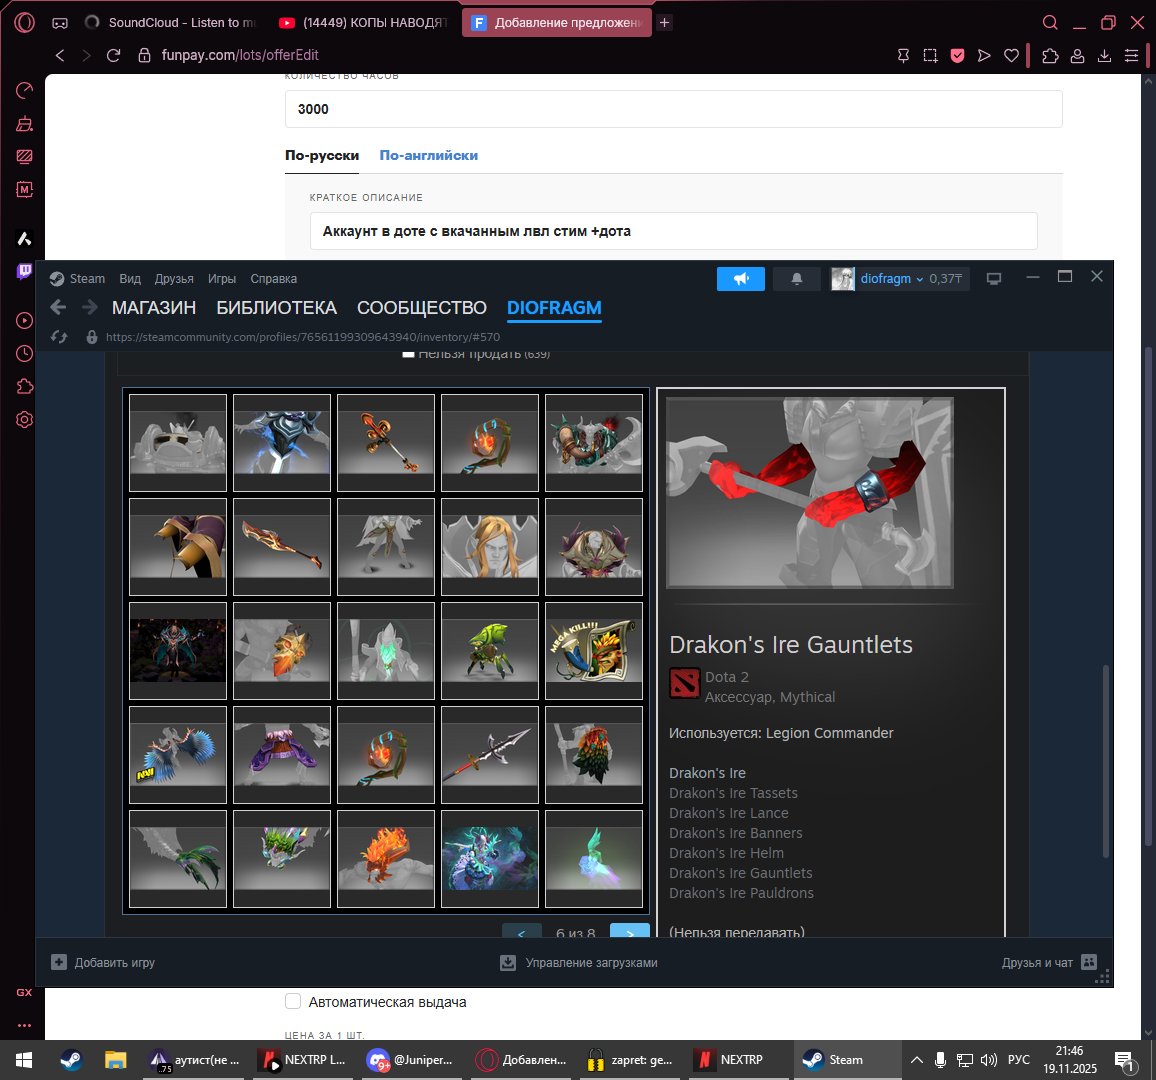Viewport: 1156px width, 1080px height.
Task: Expand the hidden taskbar icons chevron
Action: [916, 1059]
